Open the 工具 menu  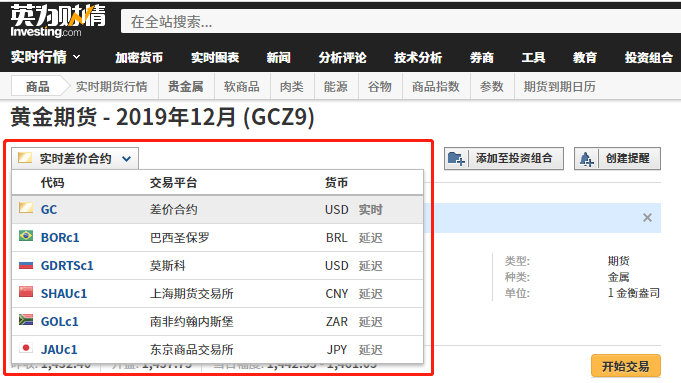point(533,57)
